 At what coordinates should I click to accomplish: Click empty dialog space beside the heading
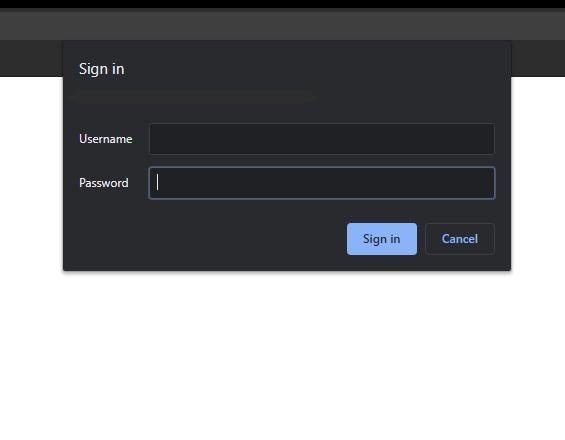pos(317,69)
